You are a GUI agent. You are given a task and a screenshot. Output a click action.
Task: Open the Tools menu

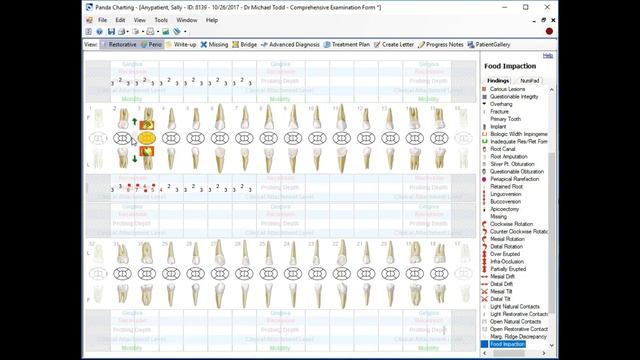tap(161, 20)
